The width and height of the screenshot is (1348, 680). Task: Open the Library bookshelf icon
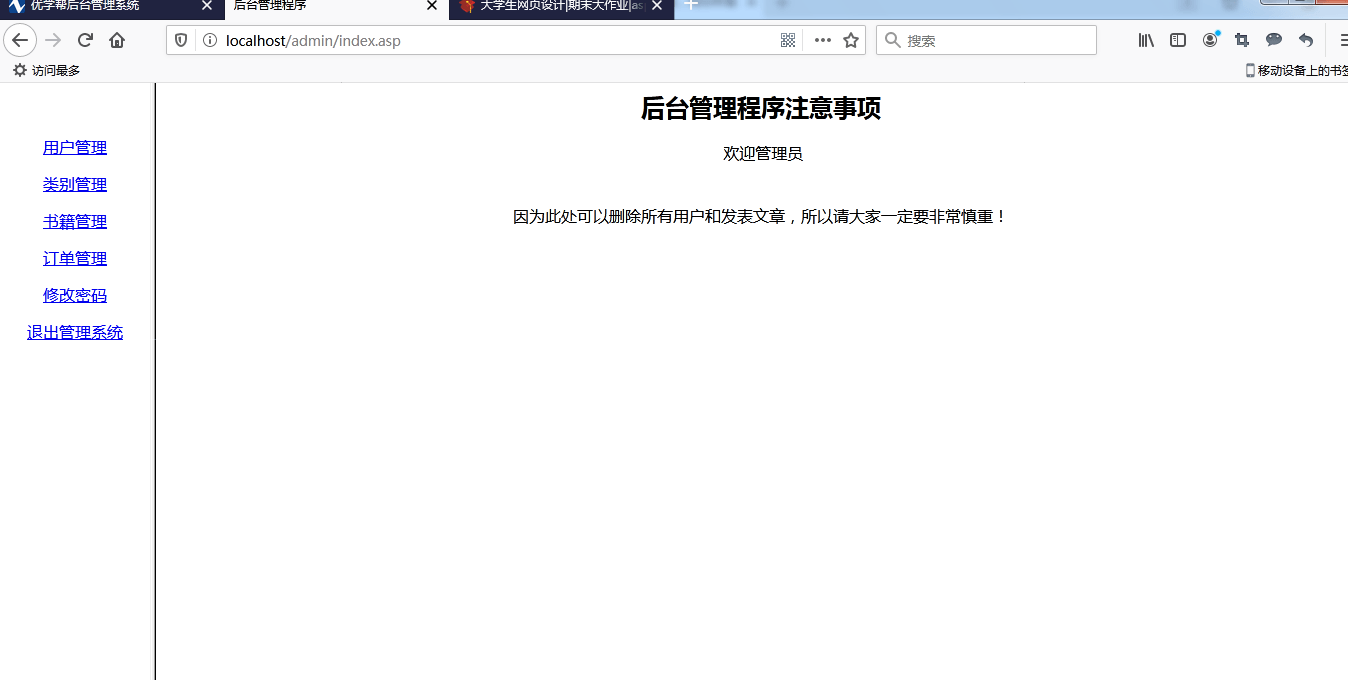click(1146, 40)
